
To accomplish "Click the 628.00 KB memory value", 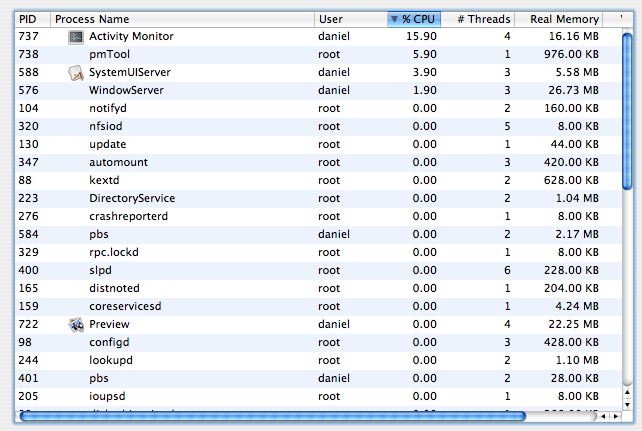I will 571,181.
